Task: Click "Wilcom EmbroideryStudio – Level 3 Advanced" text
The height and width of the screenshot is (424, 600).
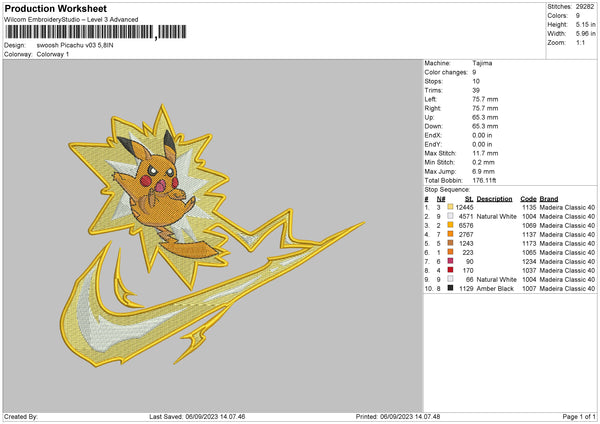Action: tap(71, 20)
